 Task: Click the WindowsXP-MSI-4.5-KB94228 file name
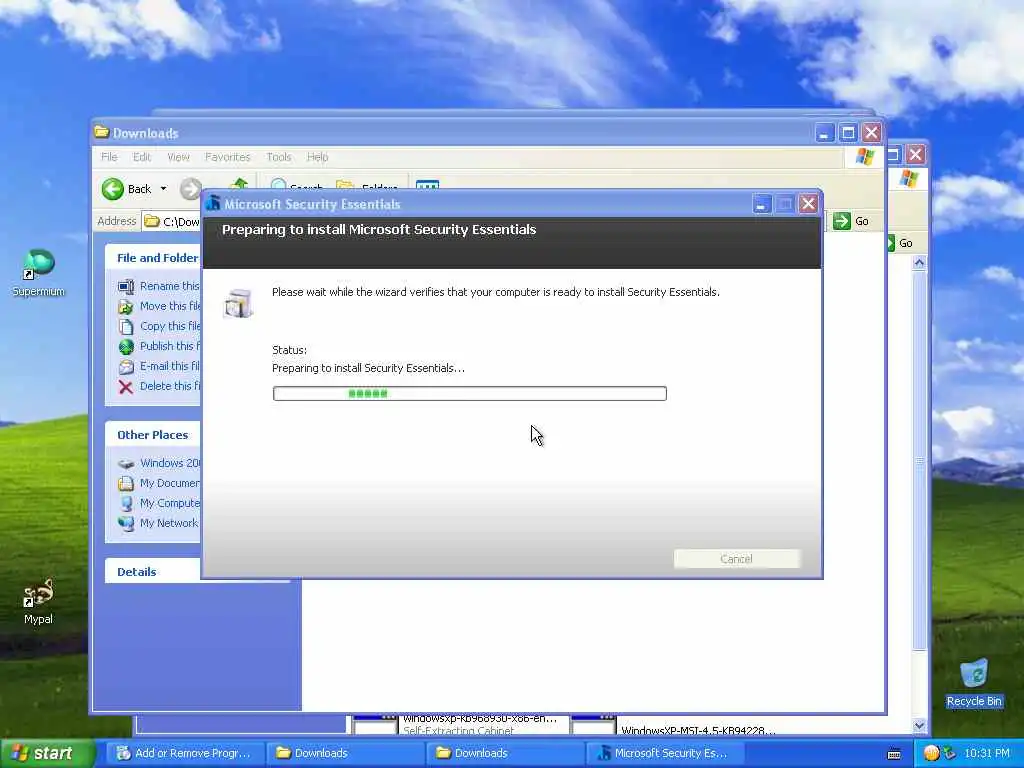tap(698, 730)
